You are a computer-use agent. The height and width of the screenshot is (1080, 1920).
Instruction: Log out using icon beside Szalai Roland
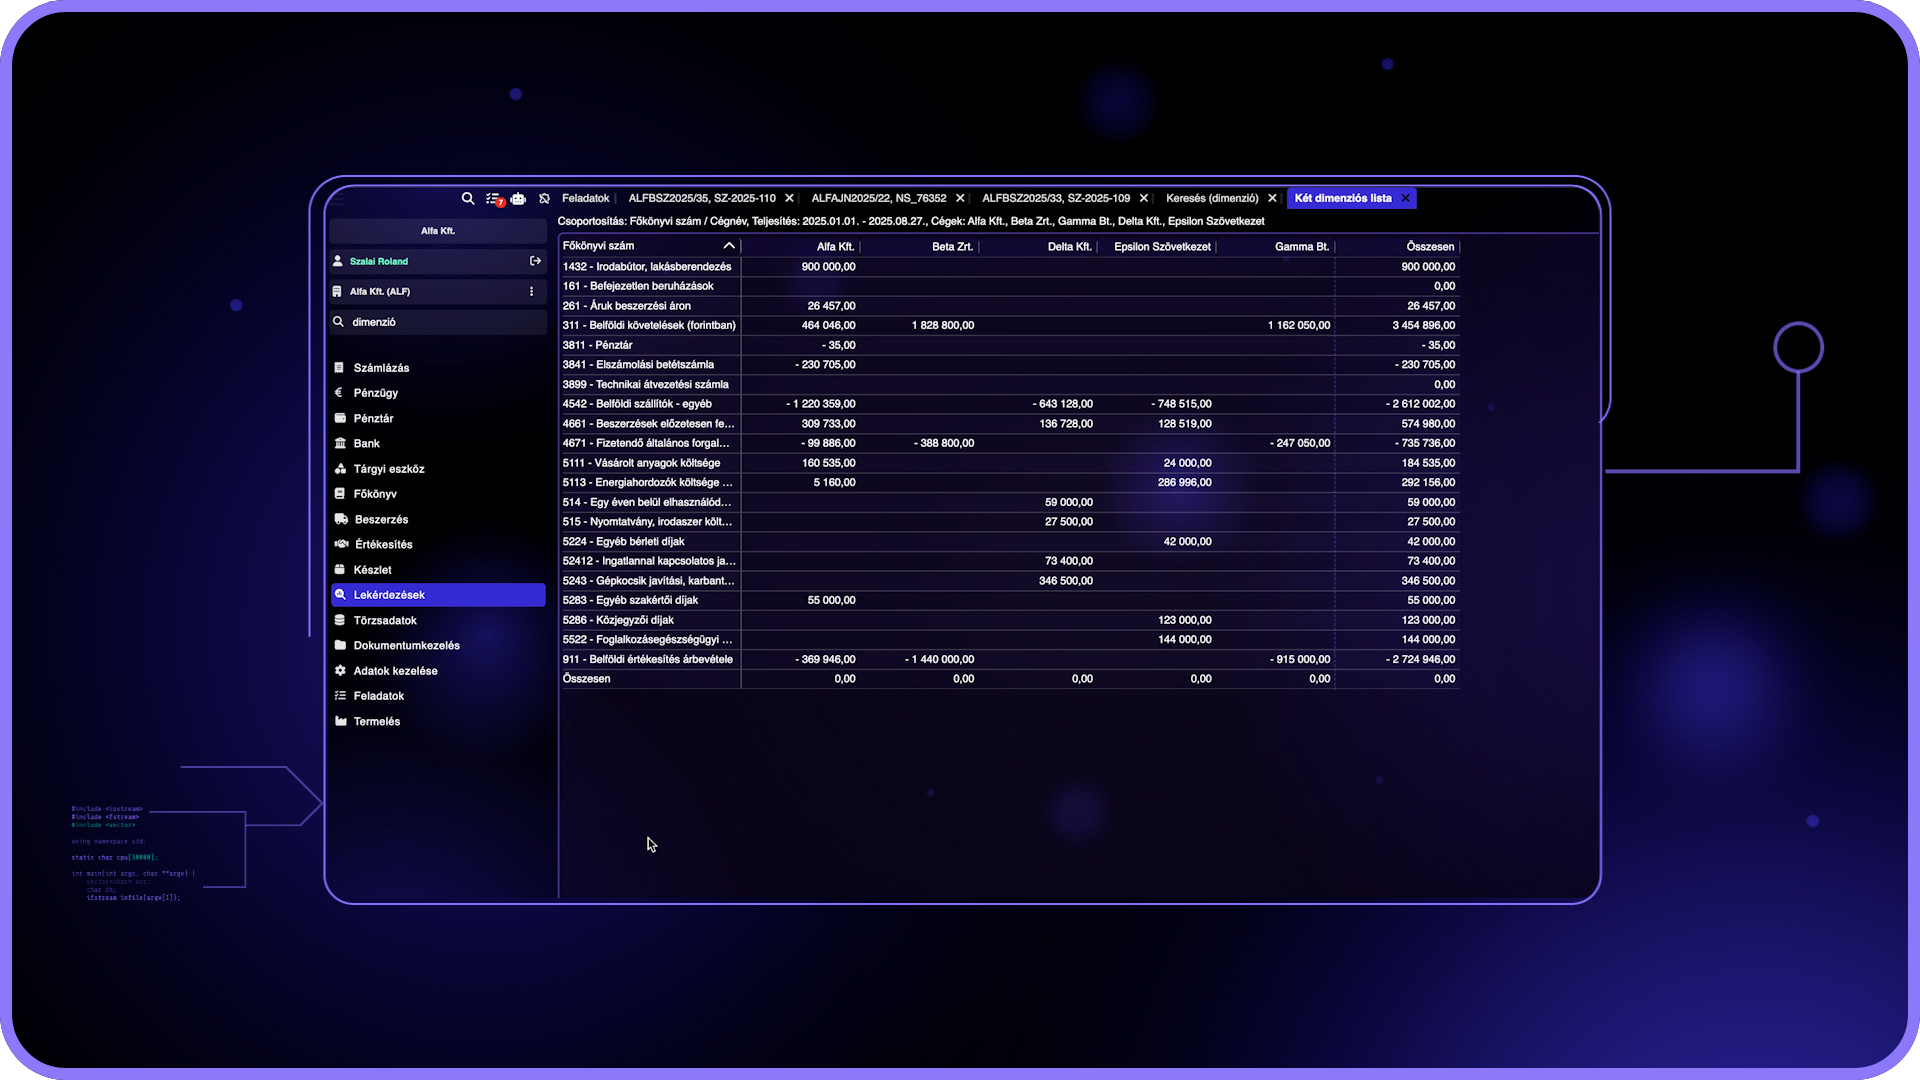pyautogui.click(x=535, y=261)
